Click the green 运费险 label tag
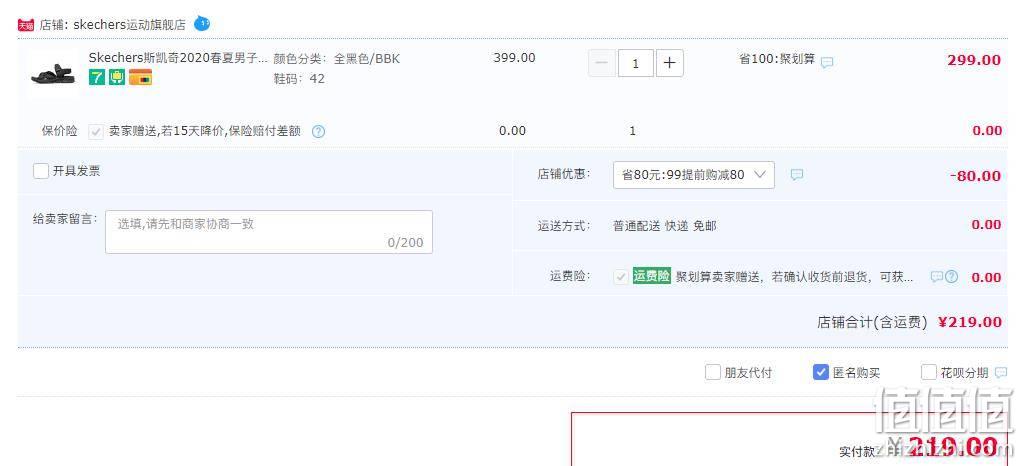 coord(651,276)
